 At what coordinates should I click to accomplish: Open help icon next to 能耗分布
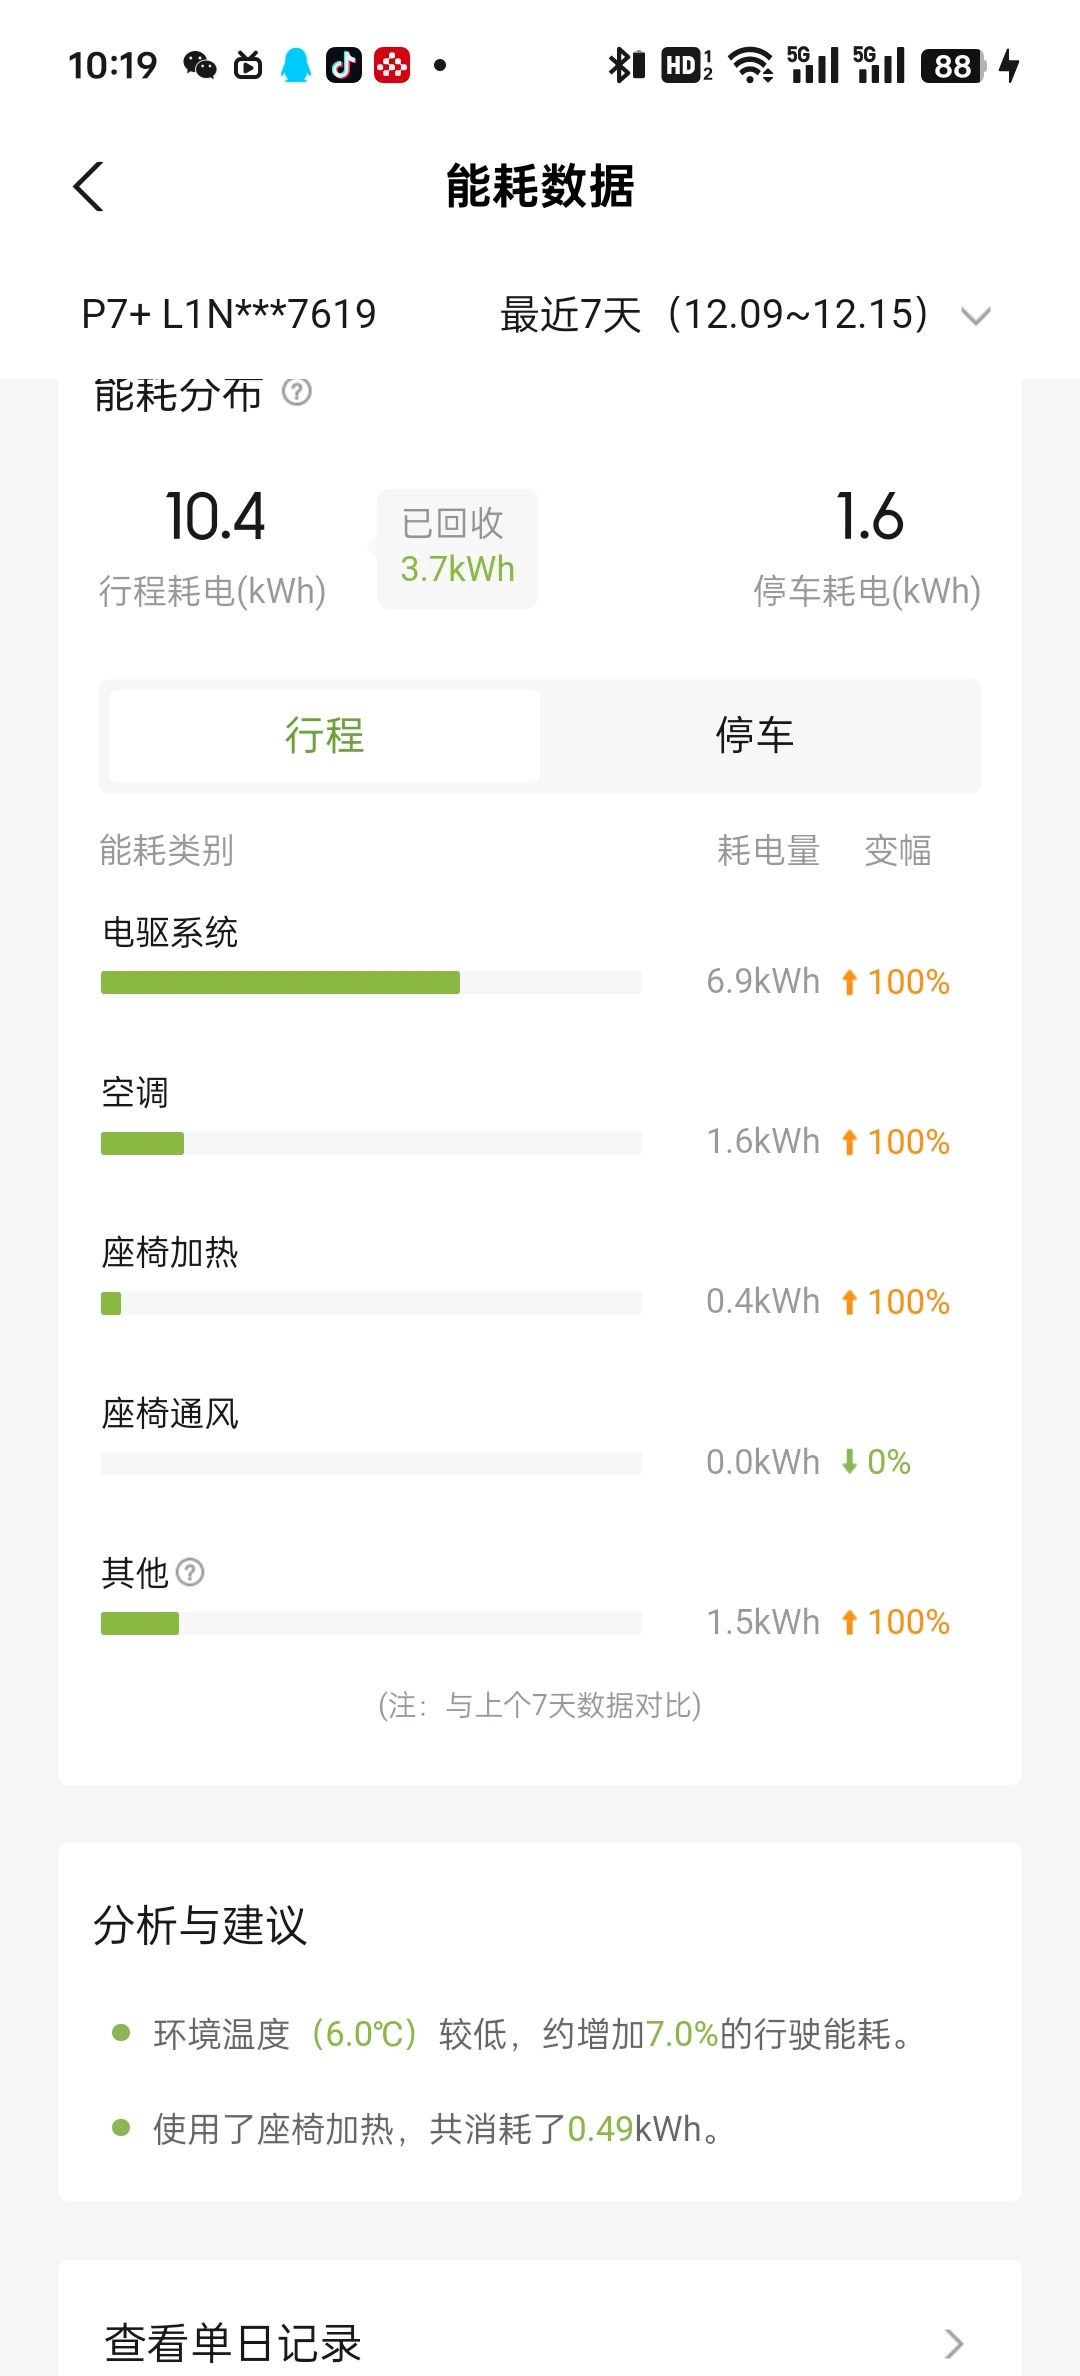point(297,392)
